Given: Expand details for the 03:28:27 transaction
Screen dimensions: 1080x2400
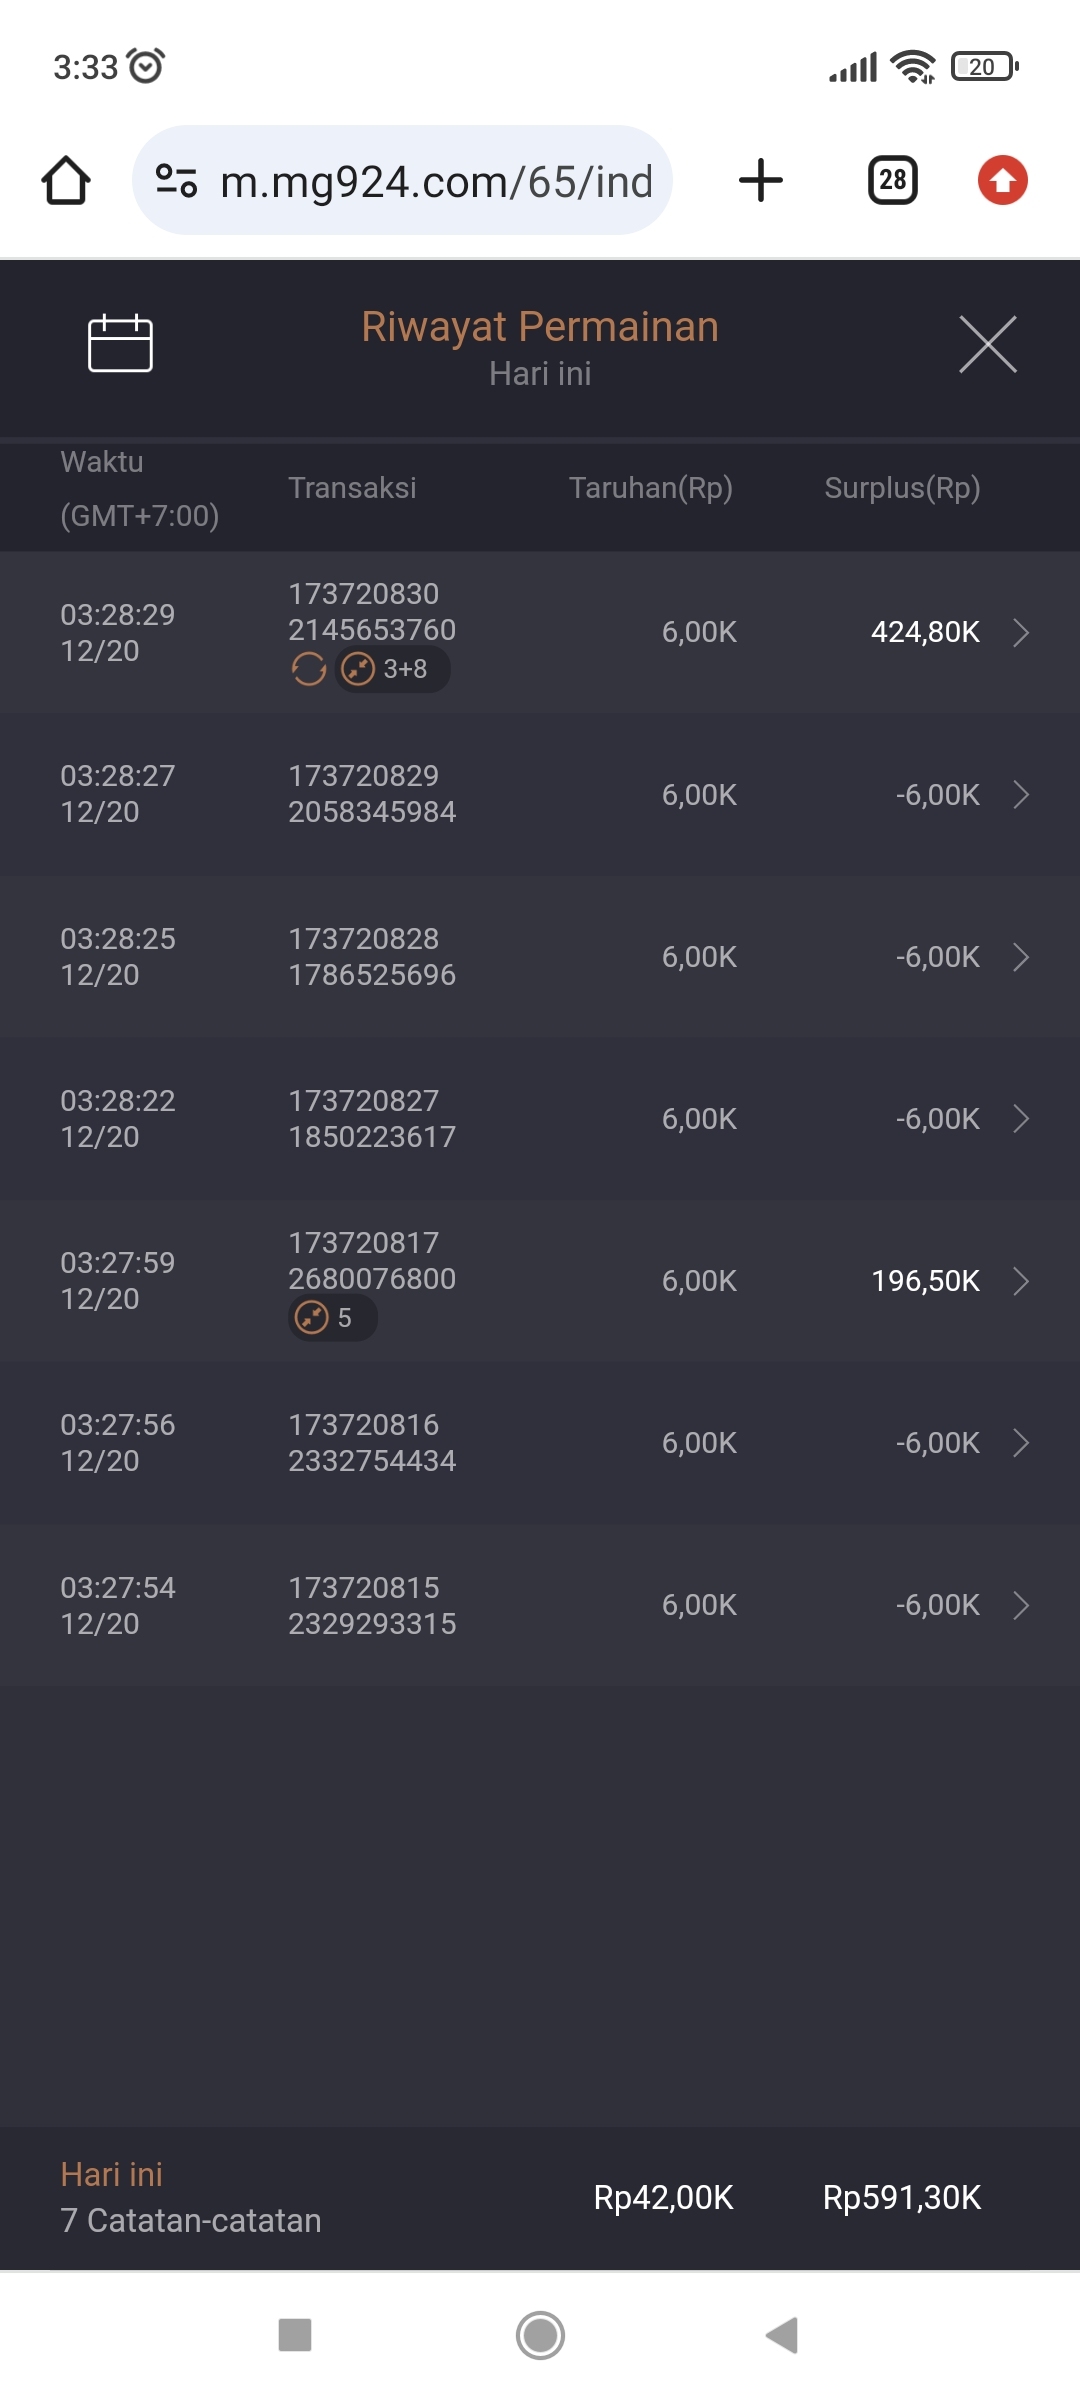Looking at the screenshot, I should coord(1020,795).
